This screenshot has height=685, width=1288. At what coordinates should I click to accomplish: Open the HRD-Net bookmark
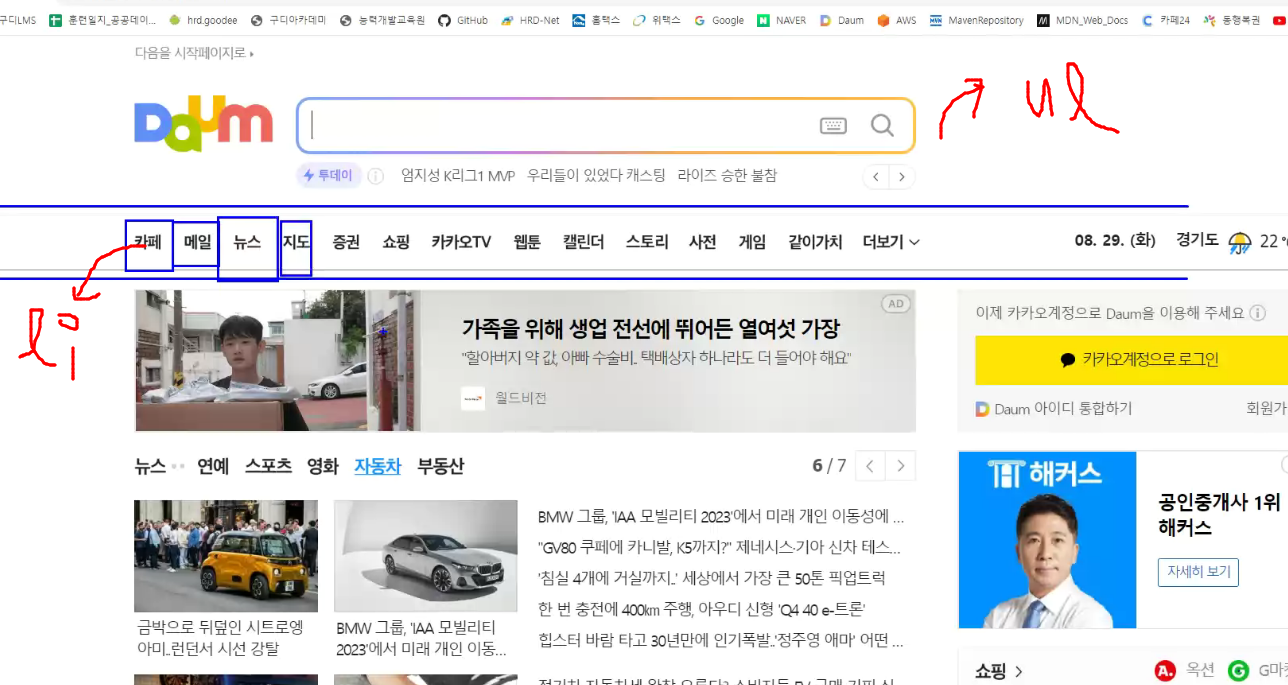pyautogui.click(x=530, y=20)
